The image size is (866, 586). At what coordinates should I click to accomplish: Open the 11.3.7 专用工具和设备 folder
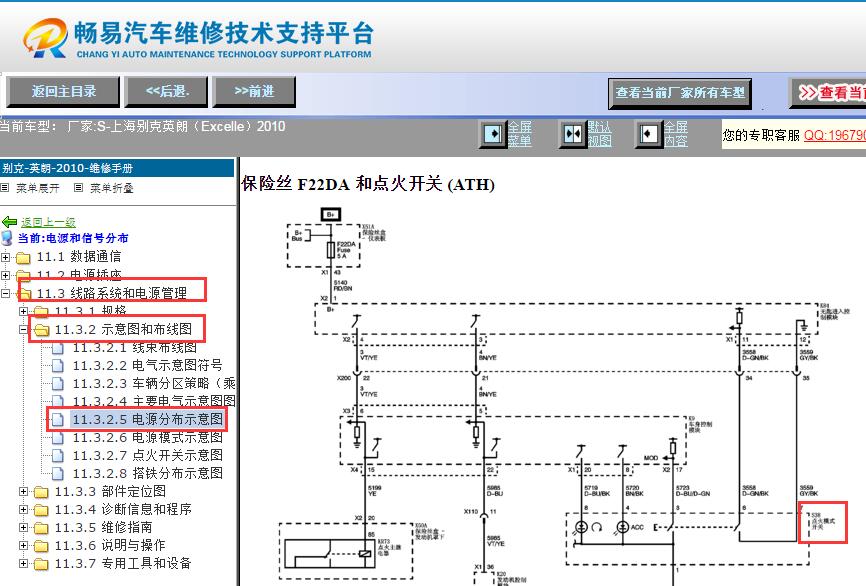pos(123,563)
